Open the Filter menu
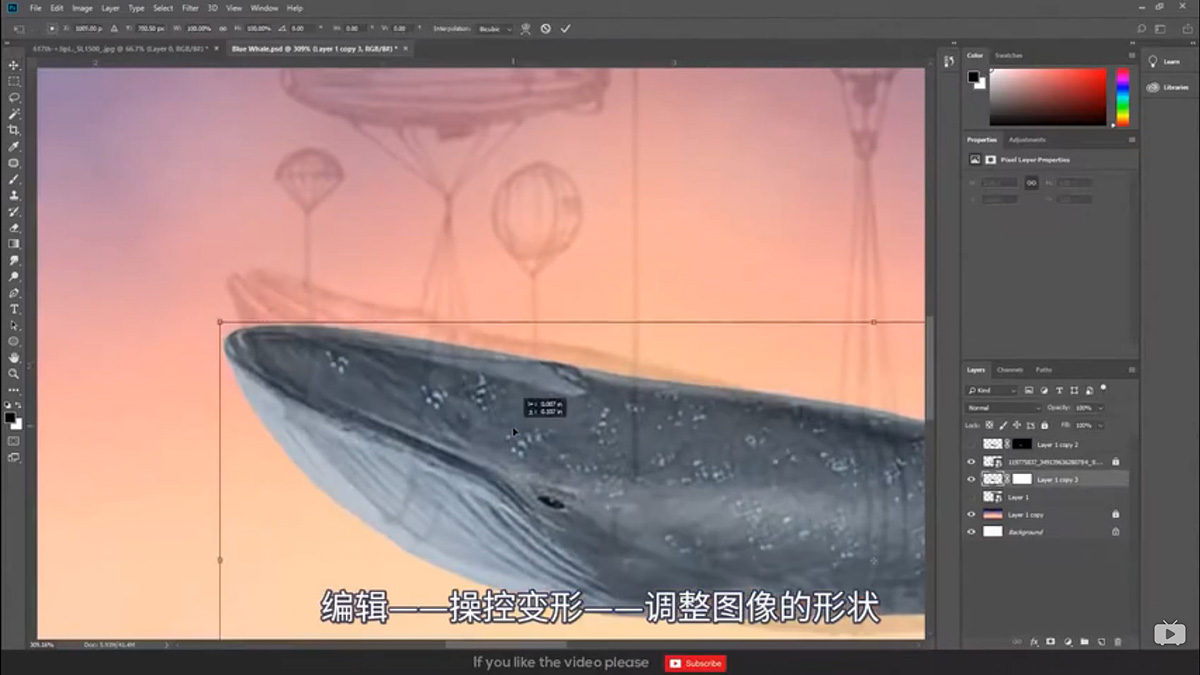This screenshot has height=675, width=1200. [x=189, y=7]
